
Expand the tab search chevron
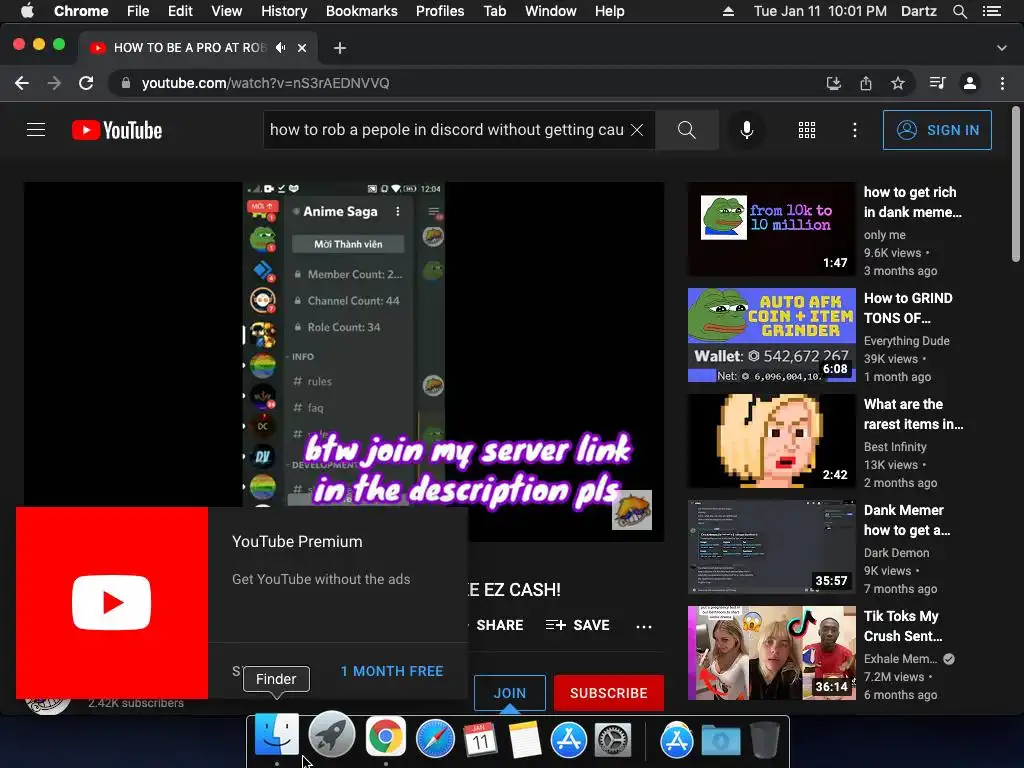click(x=1002, y=48)
